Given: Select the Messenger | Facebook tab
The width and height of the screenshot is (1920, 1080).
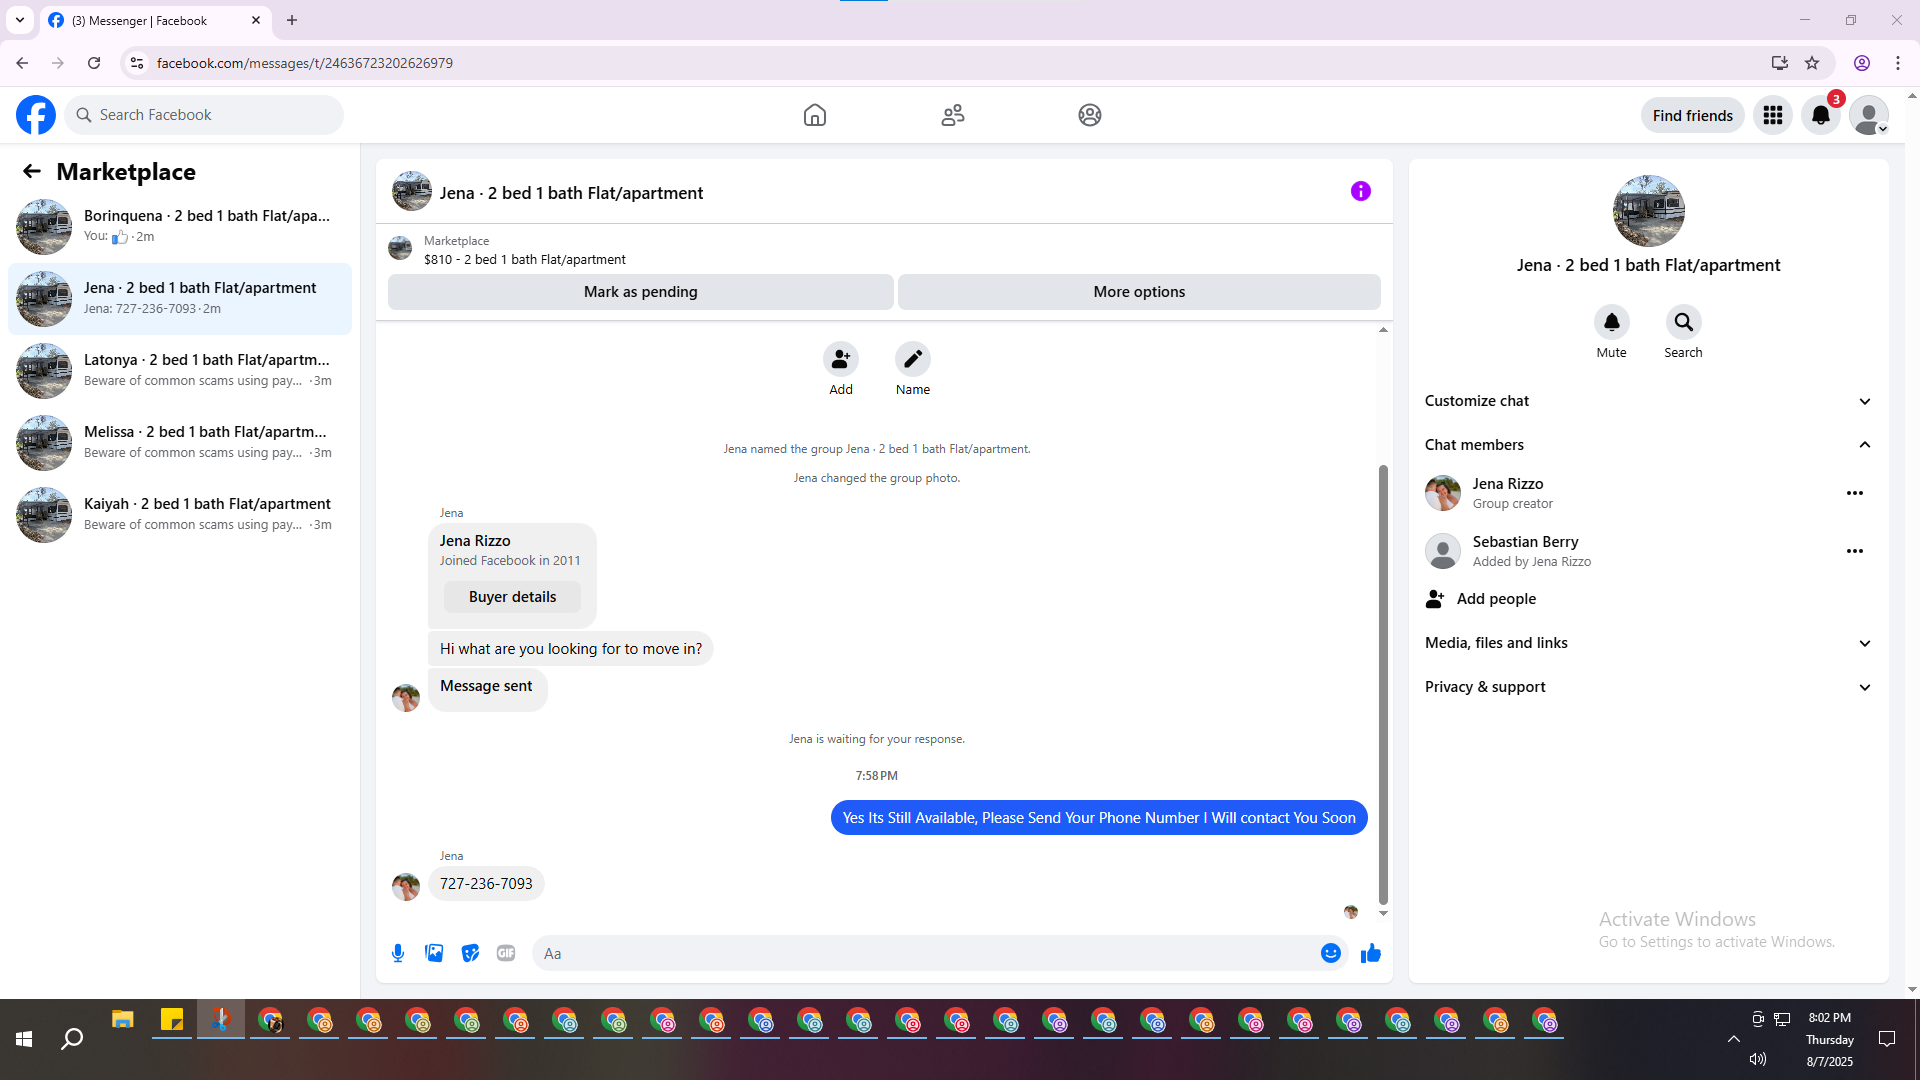Looking at the screenshot, I should point(155,20).
